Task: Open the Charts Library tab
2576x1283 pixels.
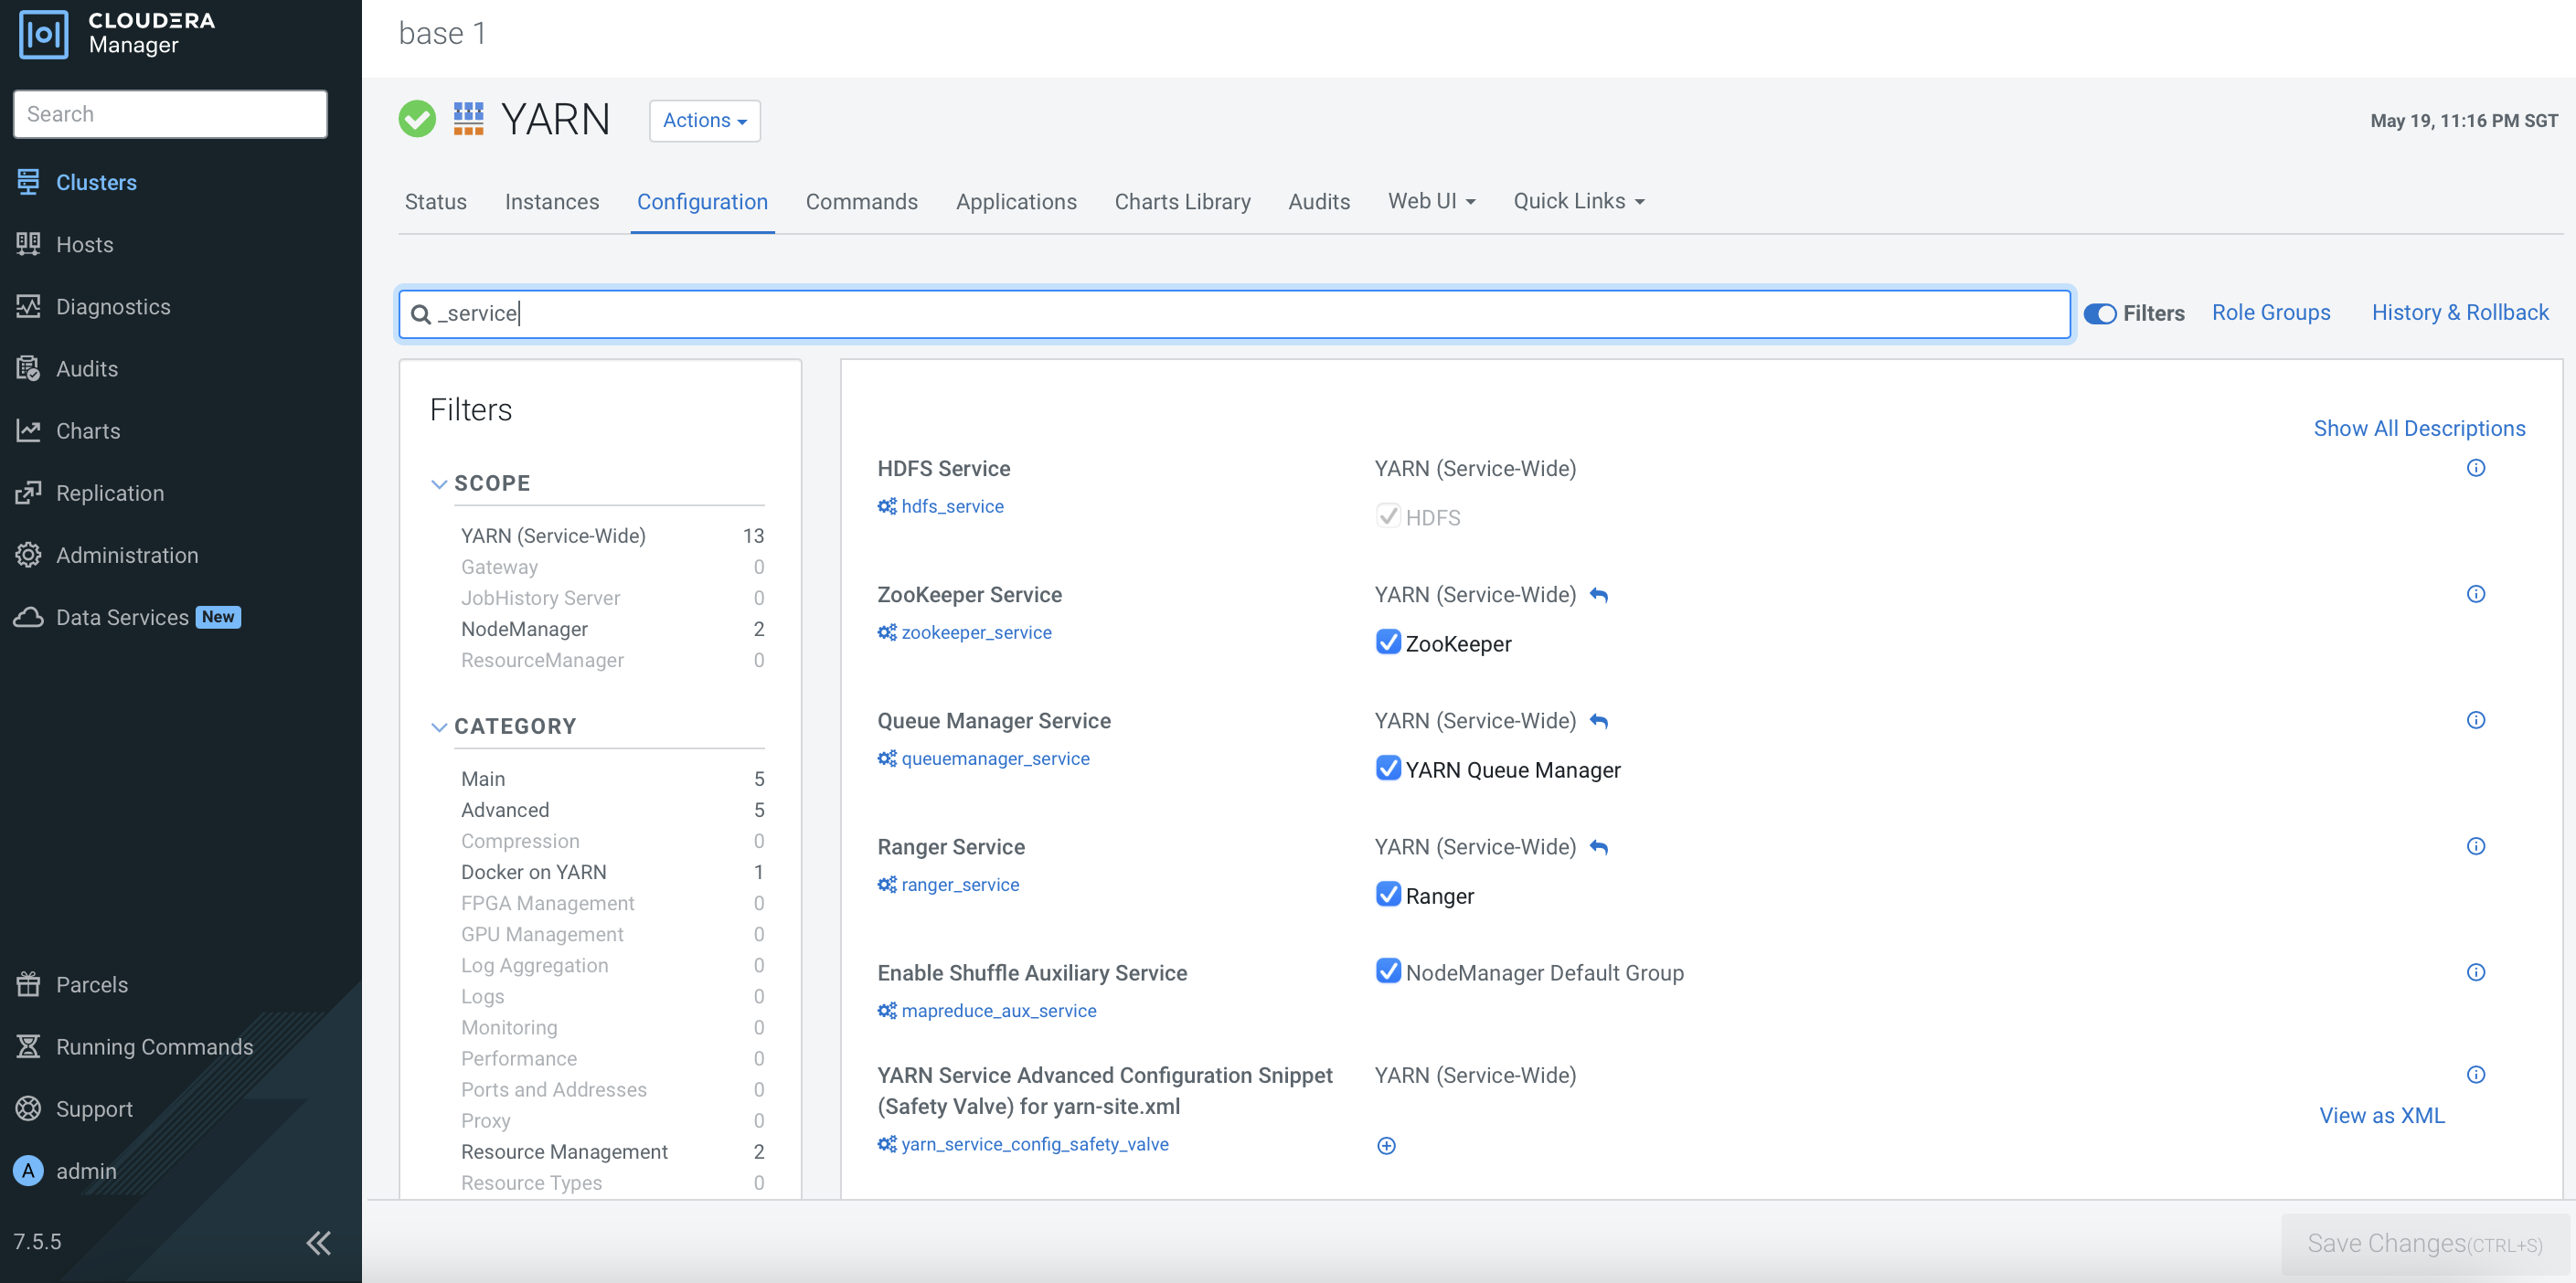Action: pos(1182,202)
